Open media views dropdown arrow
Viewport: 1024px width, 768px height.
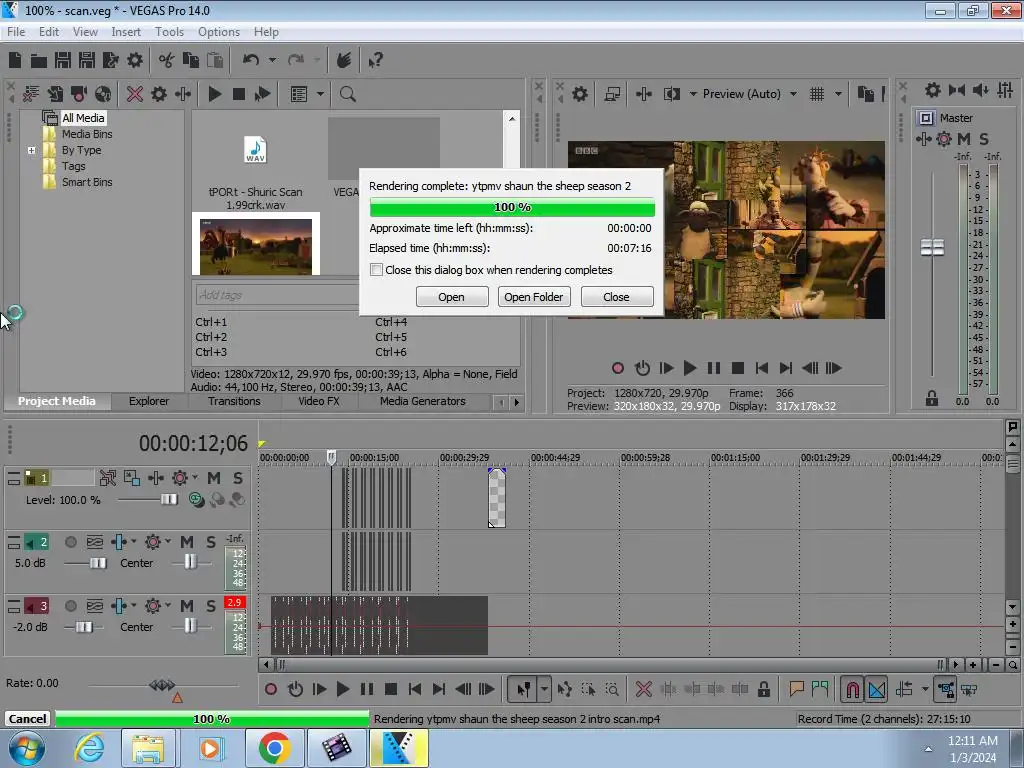tap(320, 94)
